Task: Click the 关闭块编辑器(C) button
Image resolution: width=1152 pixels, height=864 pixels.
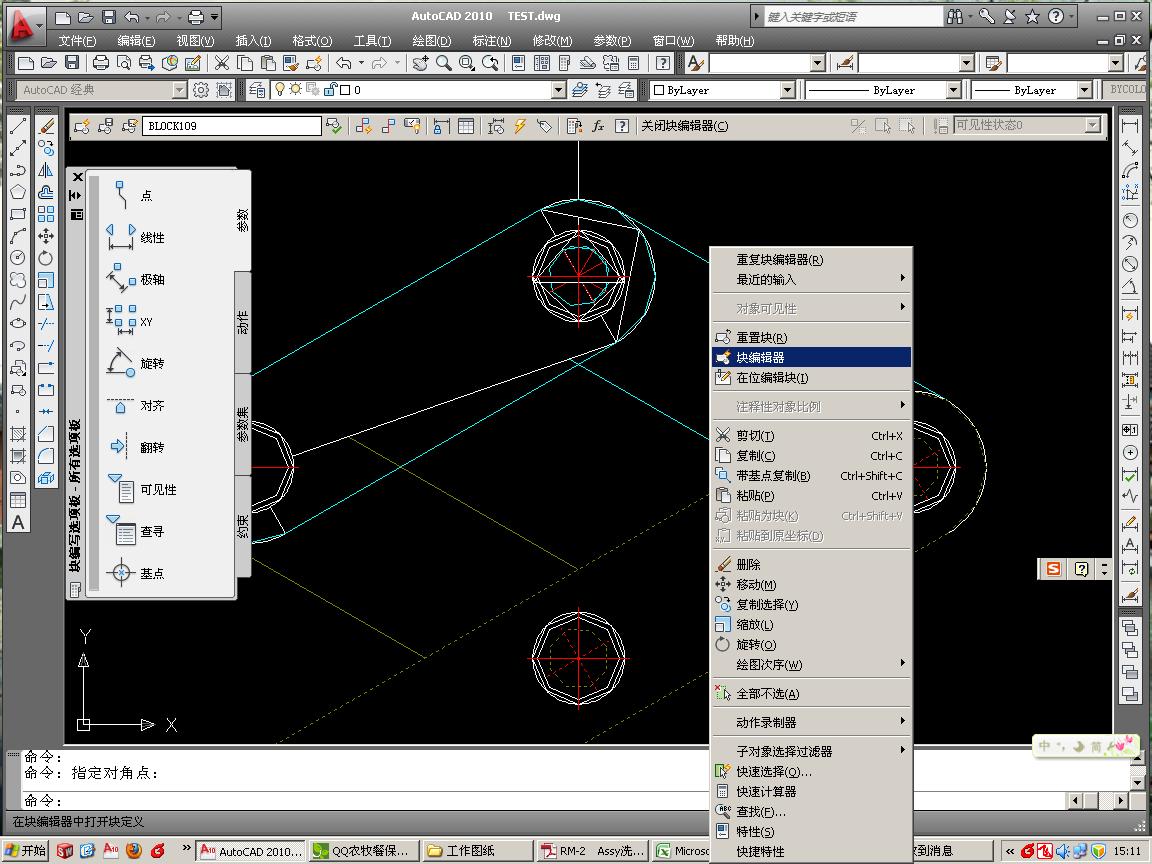Action: tap(684, 126)
